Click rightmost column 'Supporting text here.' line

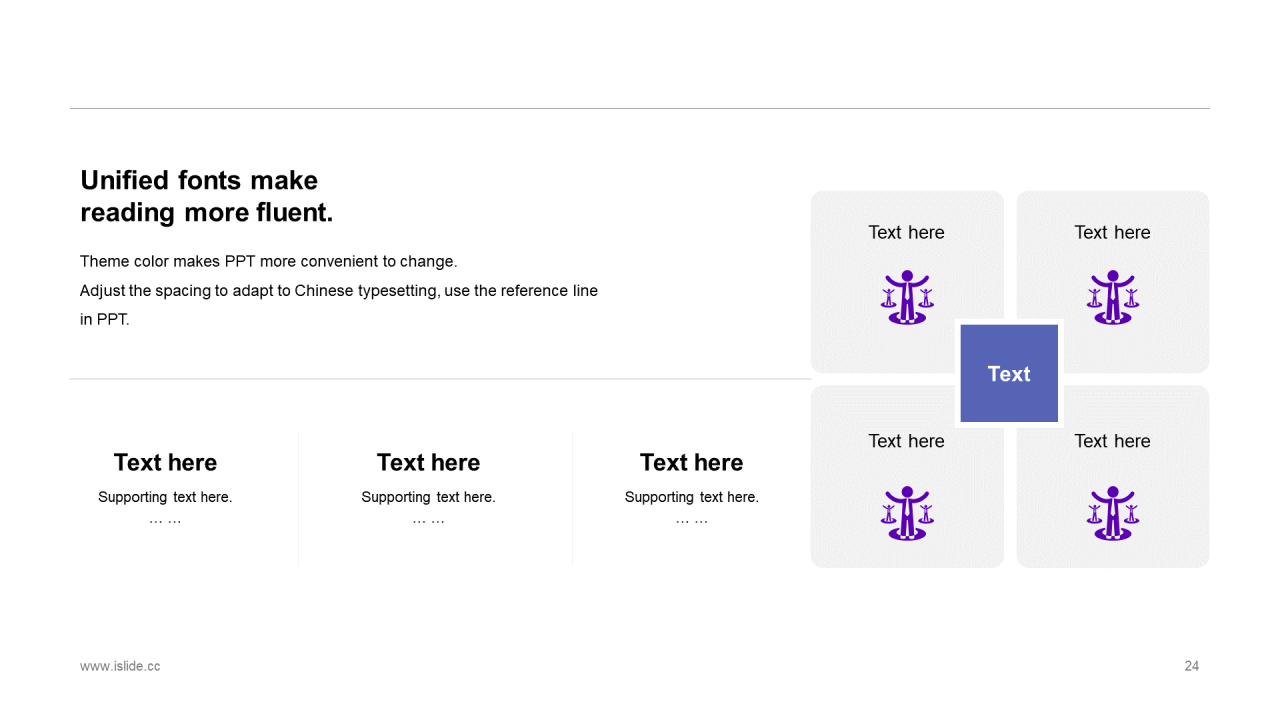click(x=691, y=497)
